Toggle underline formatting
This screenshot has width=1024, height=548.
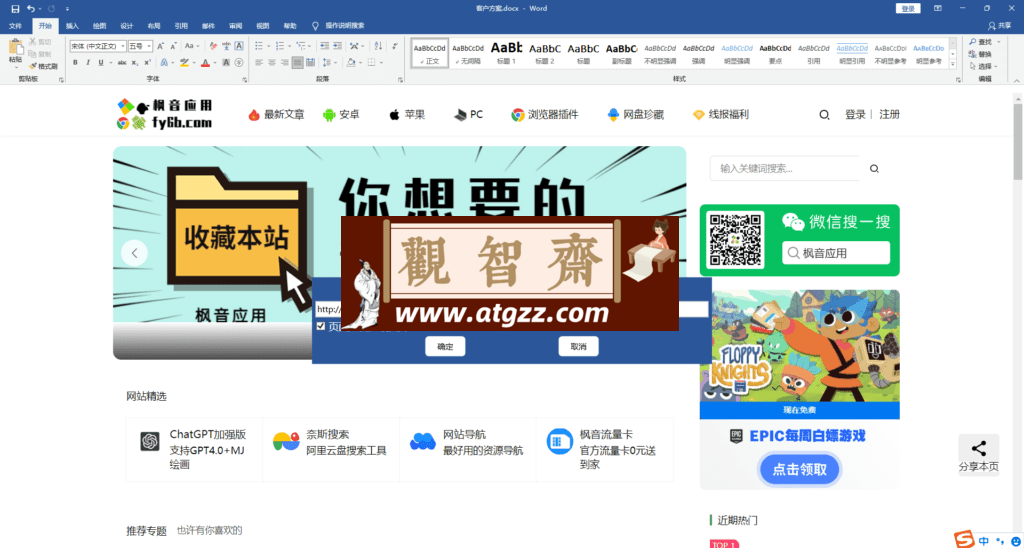[x=101, y=63]
